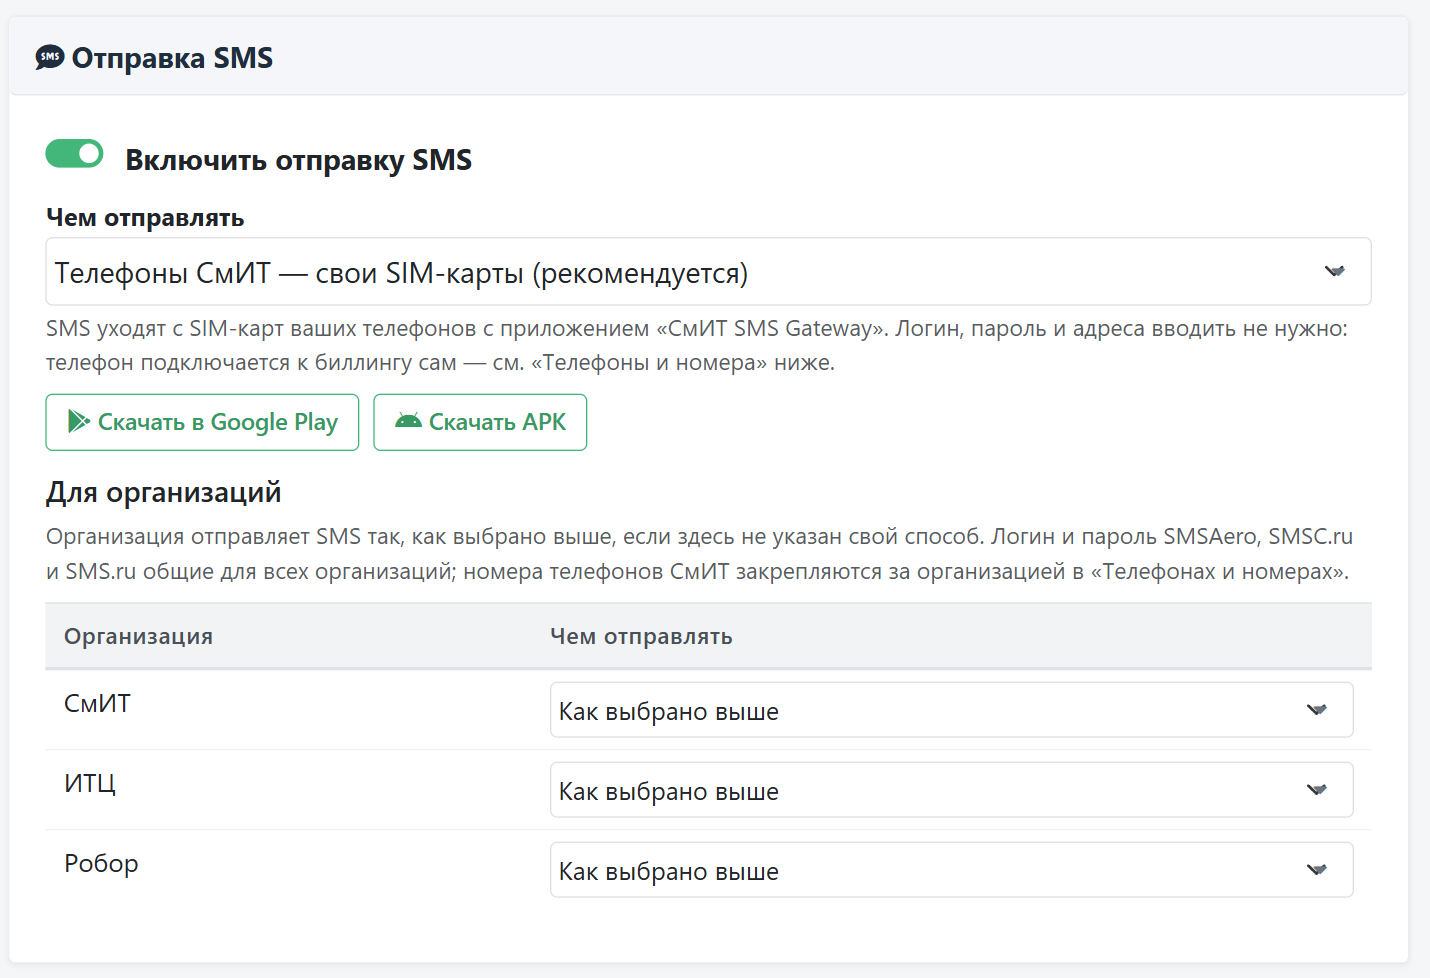Click the Android robot icon

click(408, 421)
